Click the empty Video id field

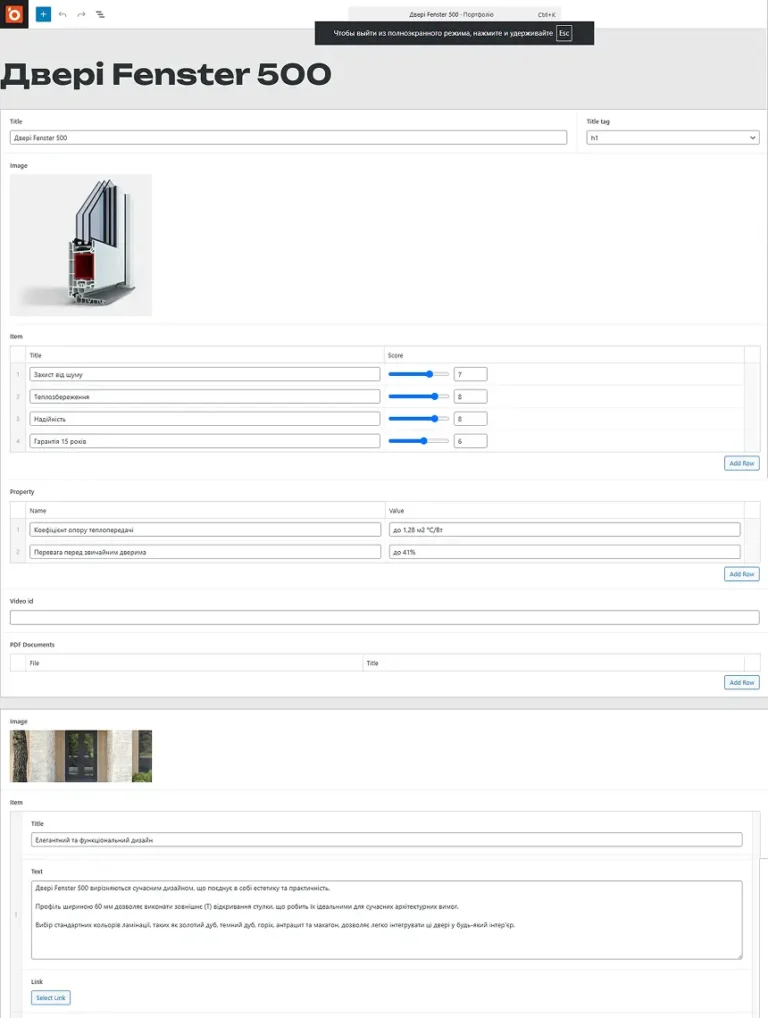coord(384,617)
